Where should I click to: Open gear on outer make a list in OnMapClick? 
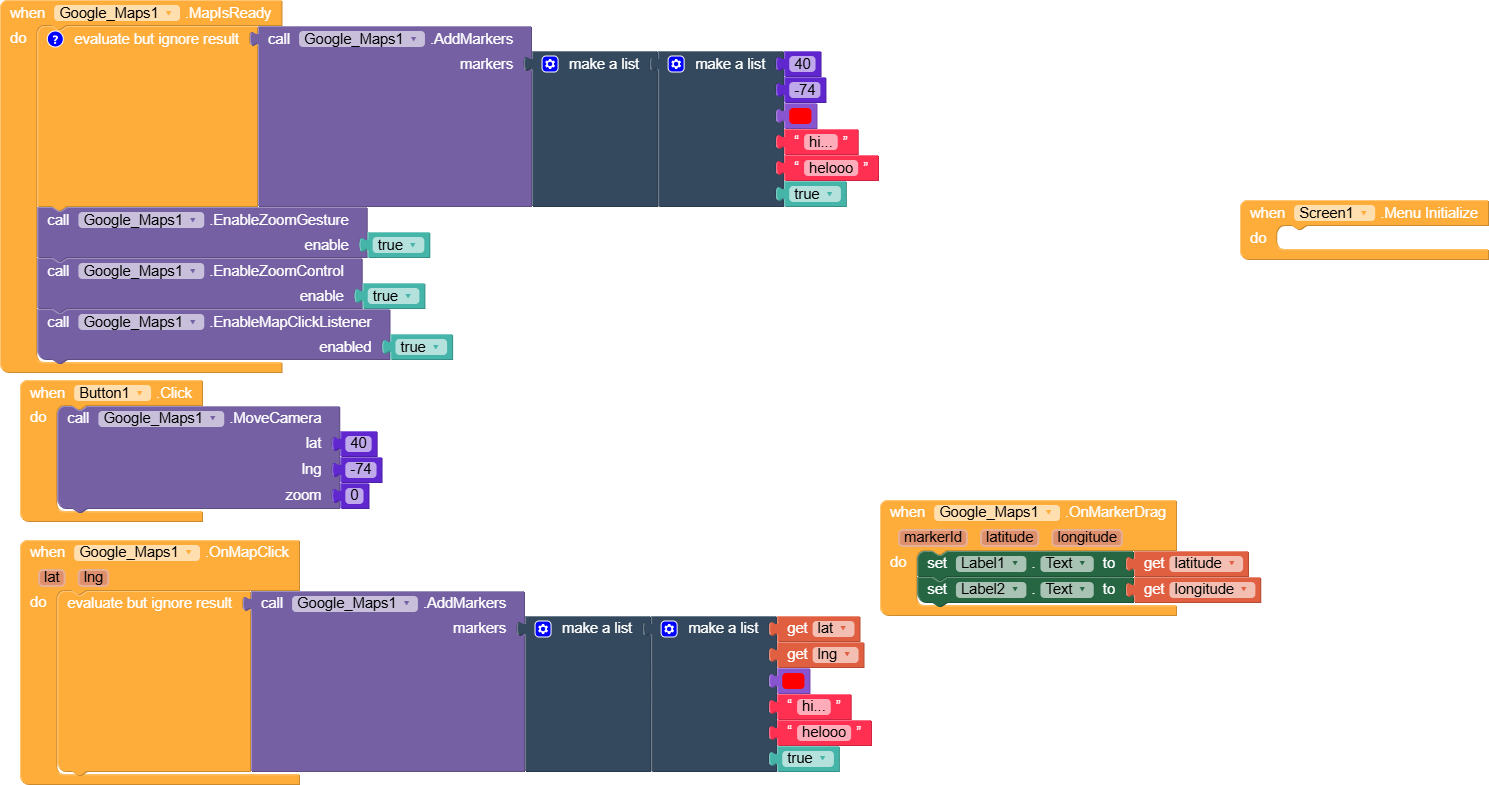(543, 629)
